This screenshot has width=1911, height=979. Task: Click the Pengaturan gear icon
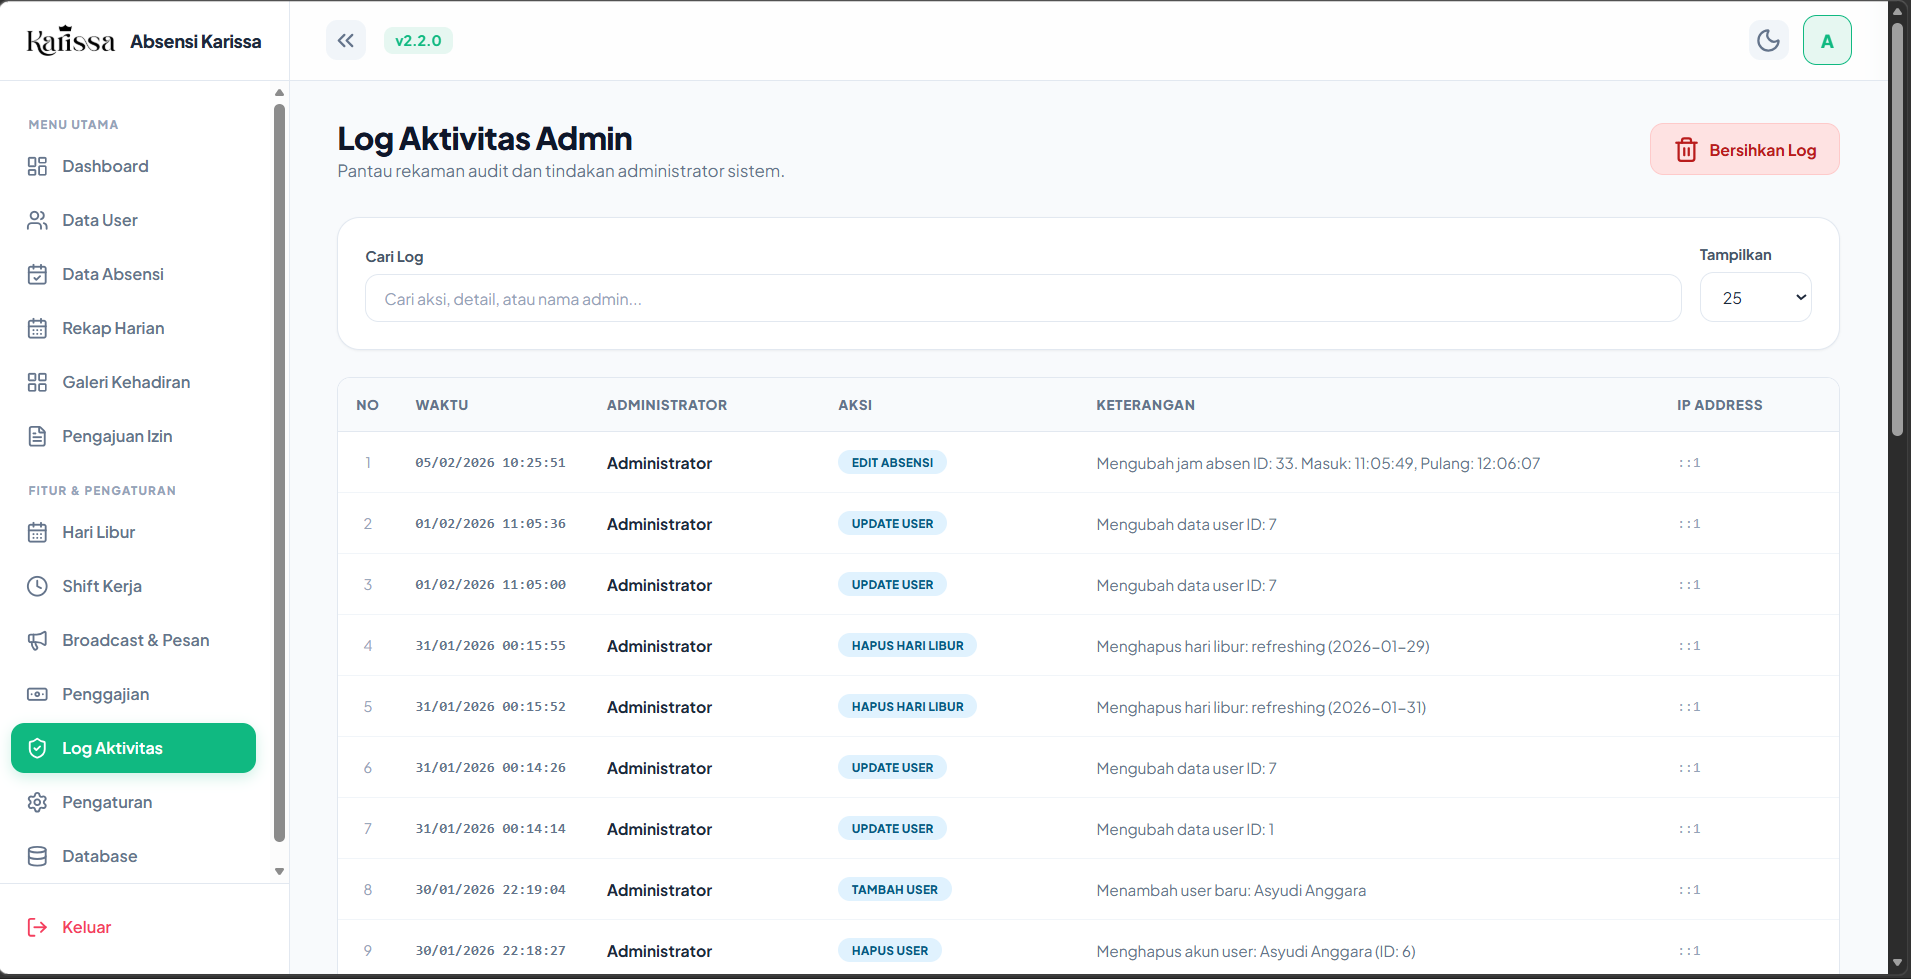[x=37, y=802]
